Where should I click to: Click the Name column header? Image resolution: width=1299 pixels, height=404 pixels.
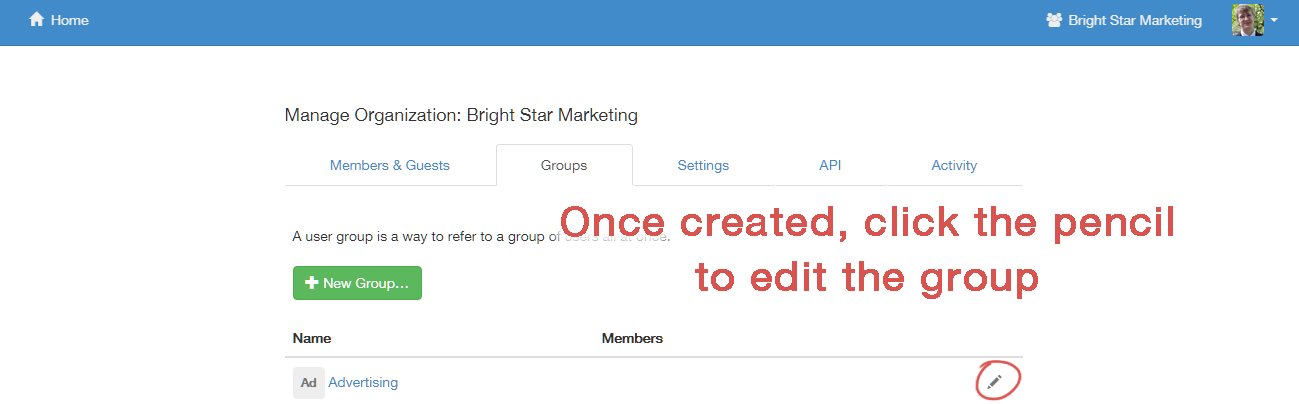click(x=312, y=338)
